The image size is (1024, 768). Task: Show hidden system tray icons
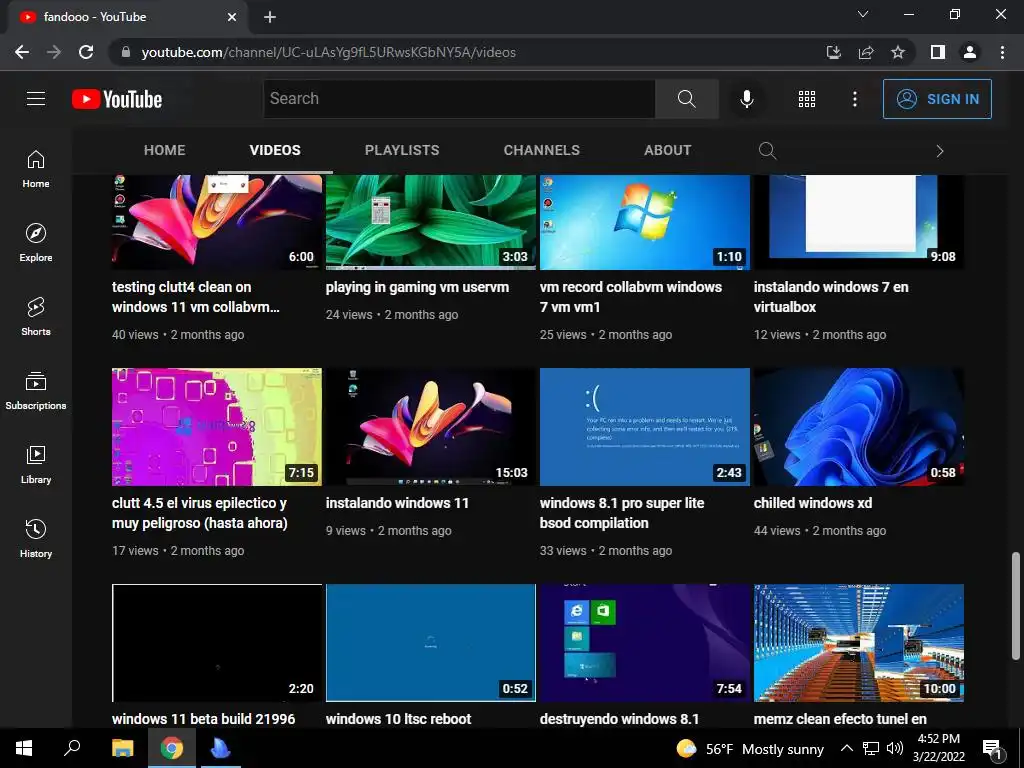(x=846, y=748)
